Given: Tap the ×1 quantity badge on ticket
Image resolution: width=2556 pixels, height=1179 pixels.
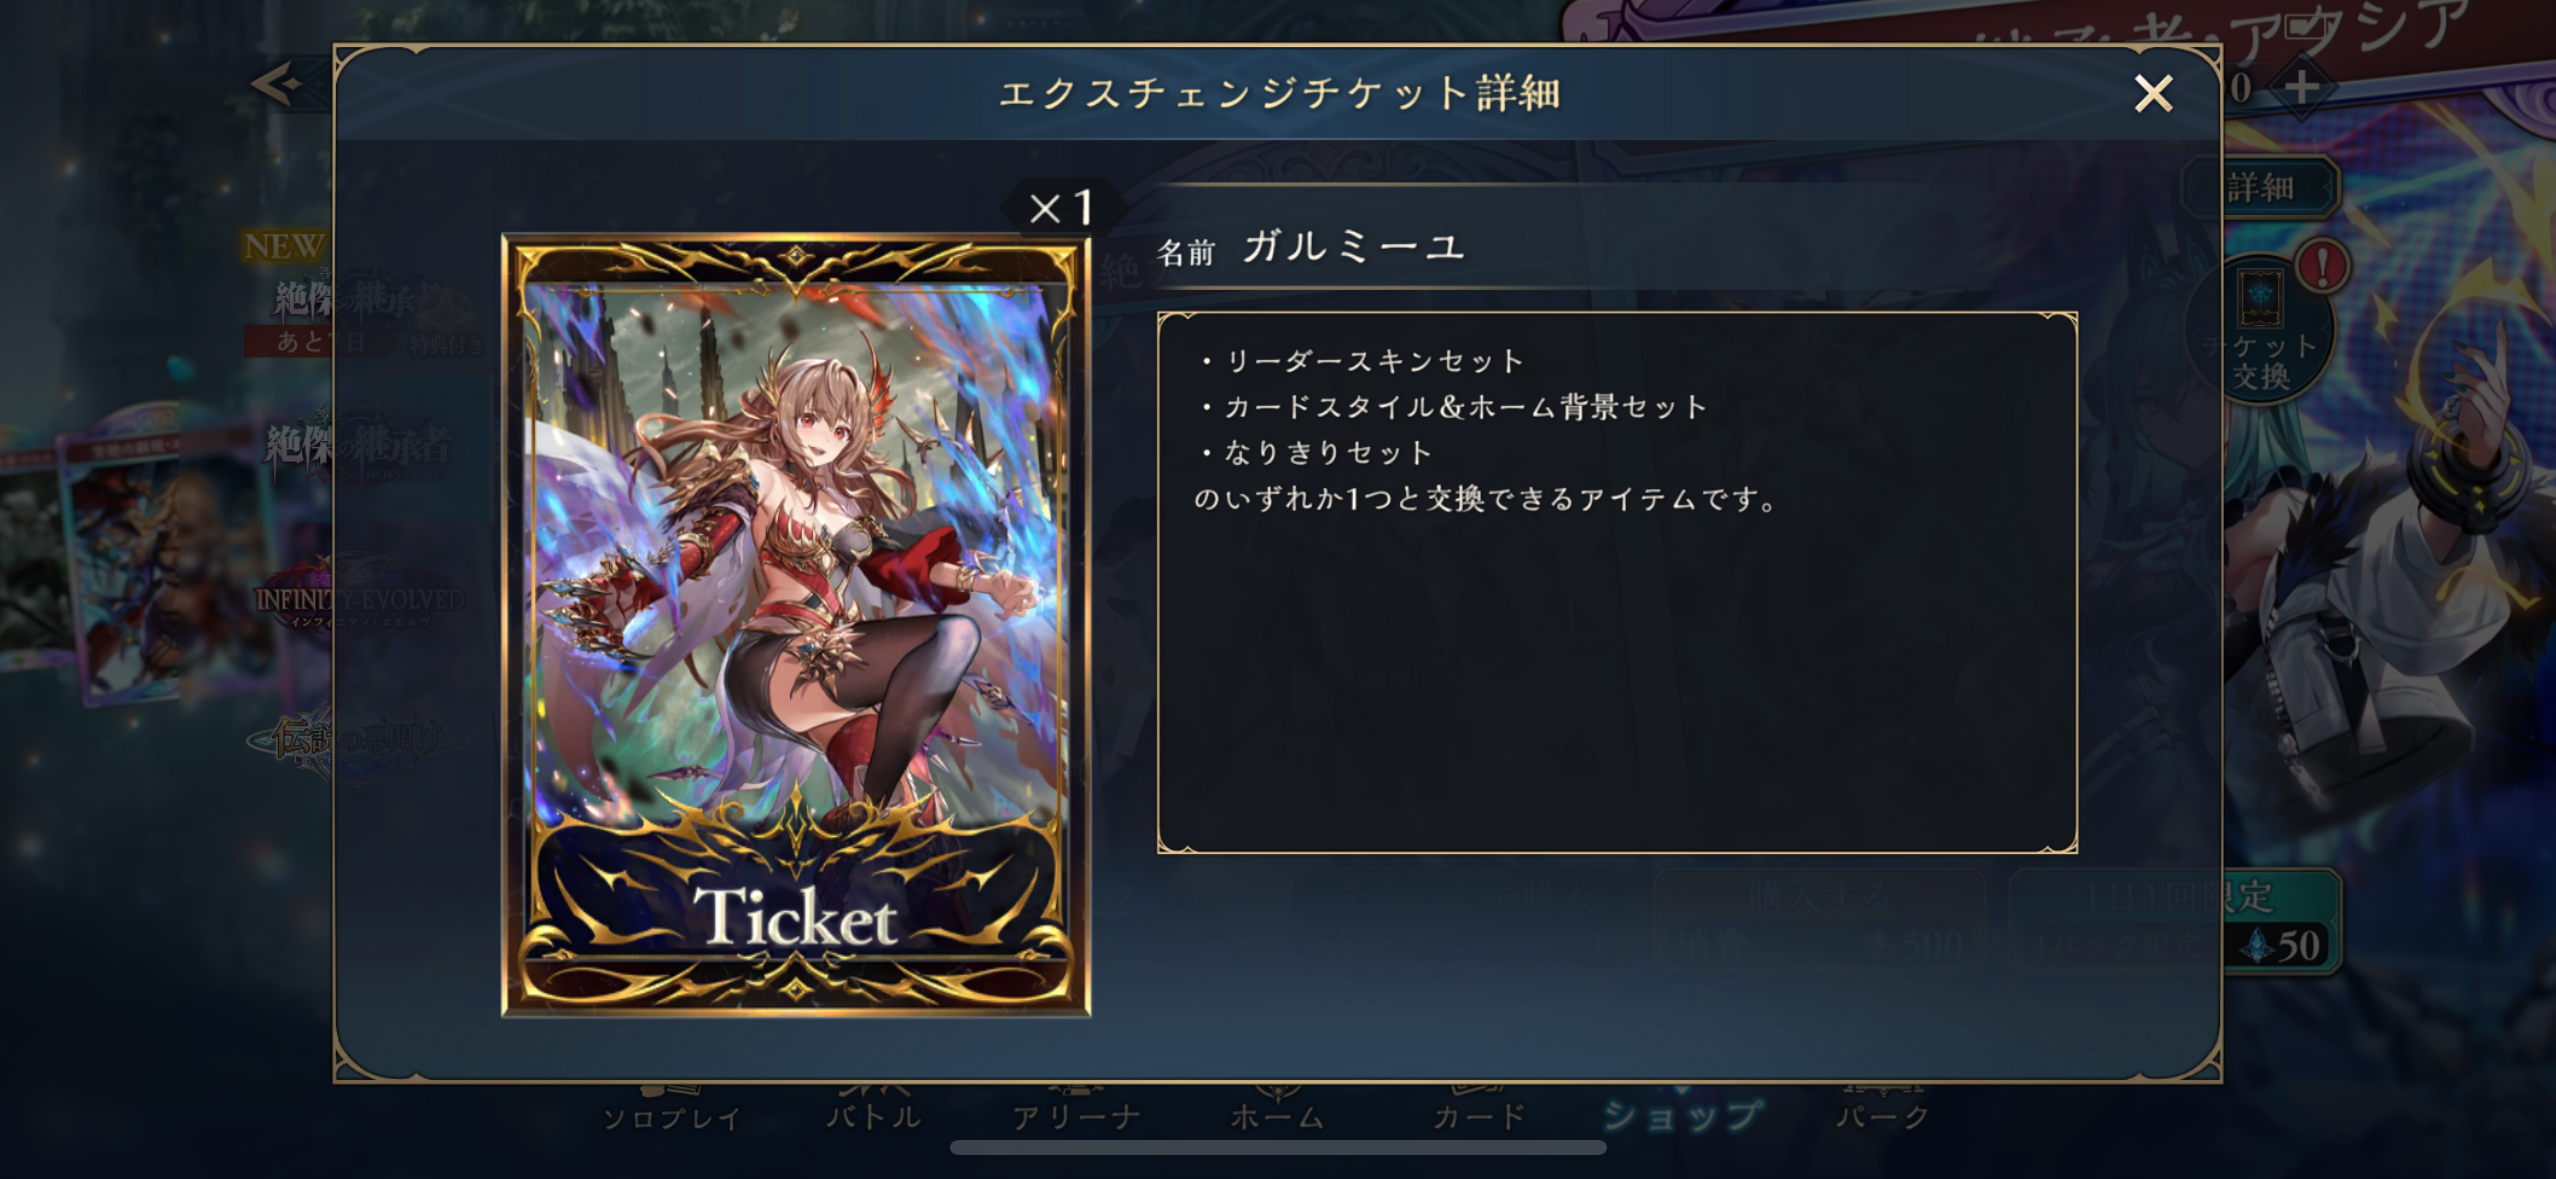Looking at the screenshot, I should 1062,208.
